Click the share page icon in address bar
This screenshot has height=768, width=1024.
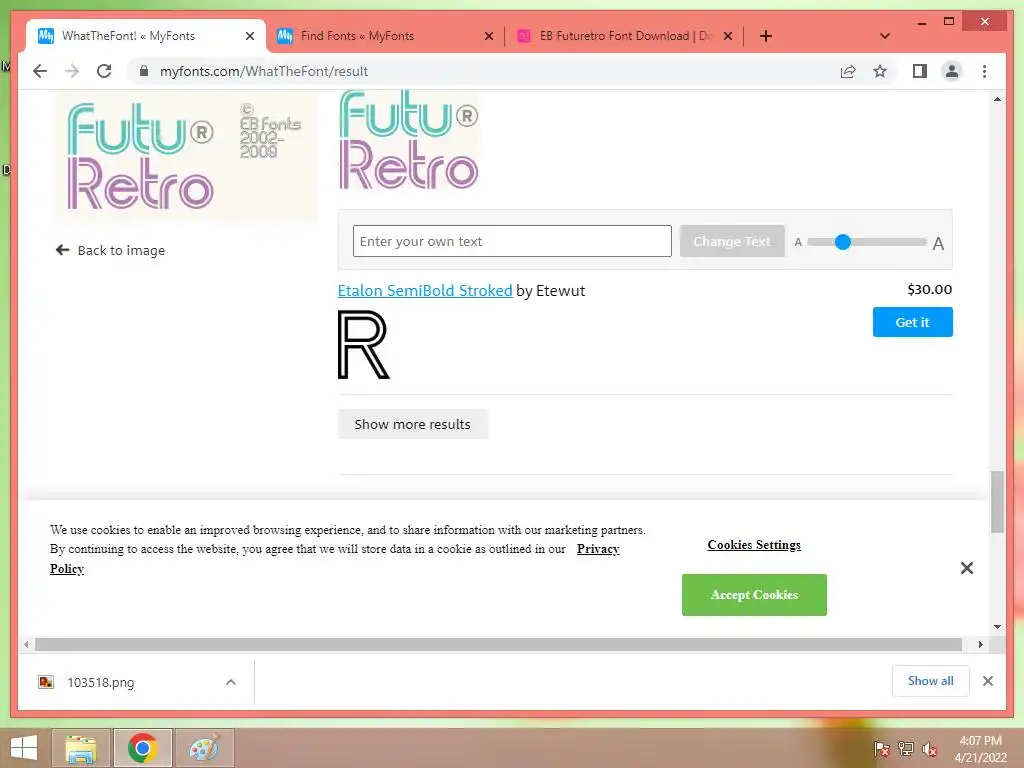(x=848, y=71)
